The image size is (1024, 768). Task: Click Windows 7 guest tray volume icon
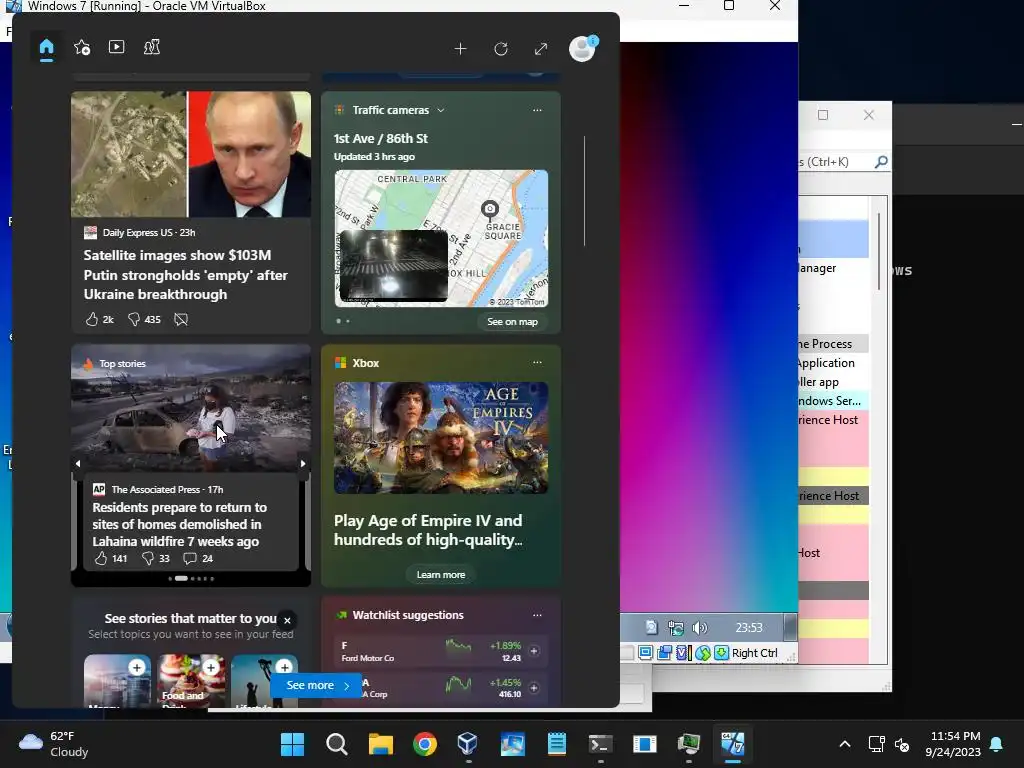point(699,628)
